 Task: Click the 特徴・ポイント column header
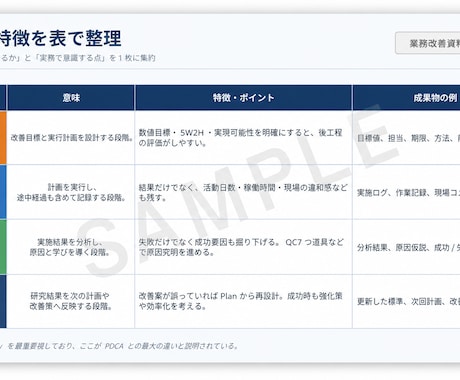tap(244, 98)
